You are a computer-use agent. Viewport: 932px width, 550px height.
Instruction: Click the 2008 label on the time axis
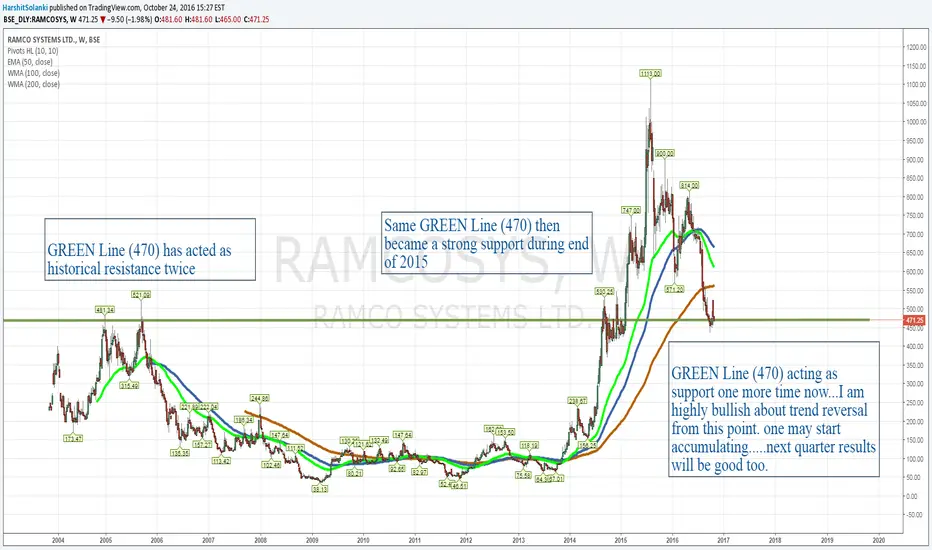(x=260, y=540)
